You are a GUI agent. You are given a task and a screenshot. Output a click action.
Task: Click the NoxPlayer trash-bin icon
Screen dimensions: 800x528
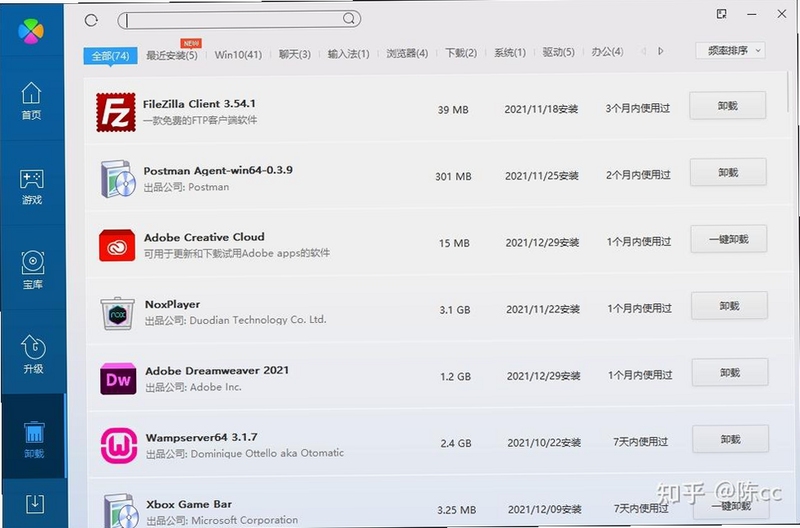tap(118, 313)
